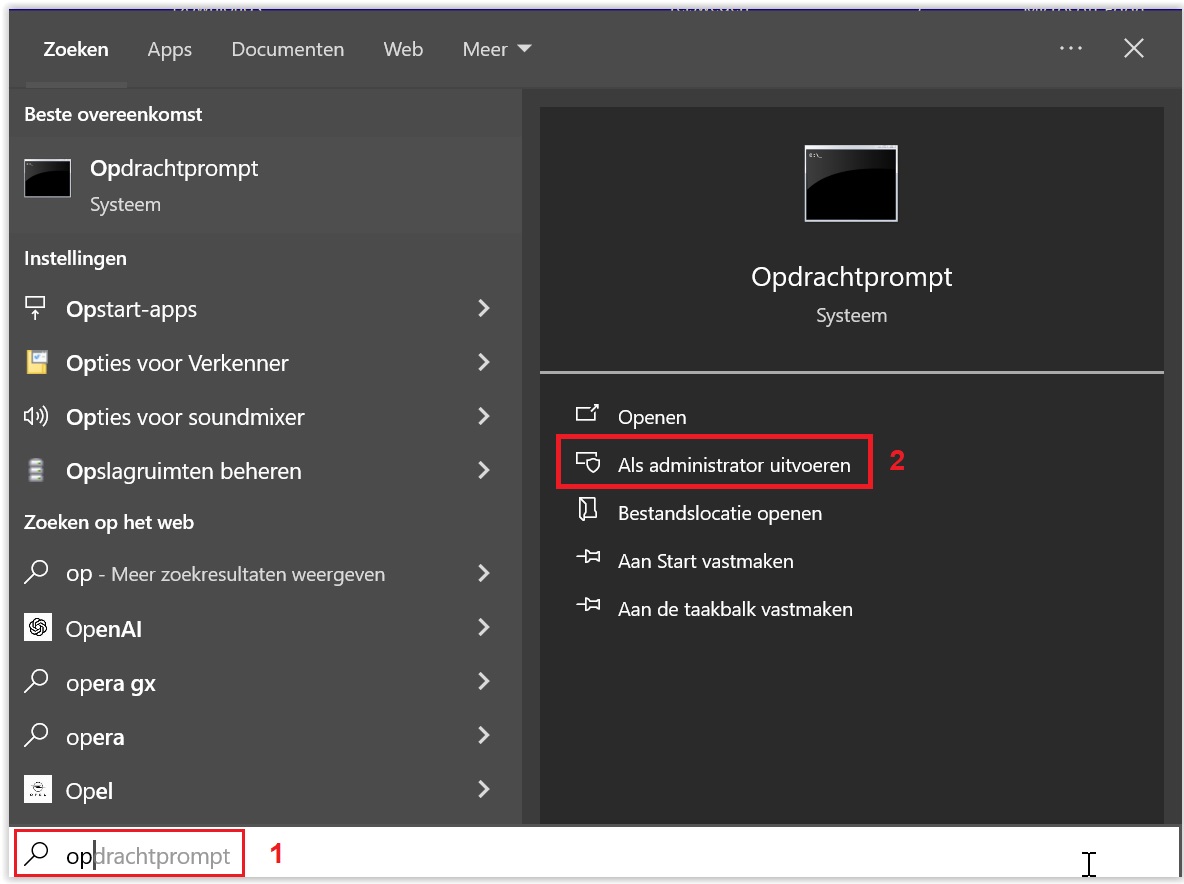Open the Meer dropdown menu
Screen dimensions: 1184x884
pos(497,49)
